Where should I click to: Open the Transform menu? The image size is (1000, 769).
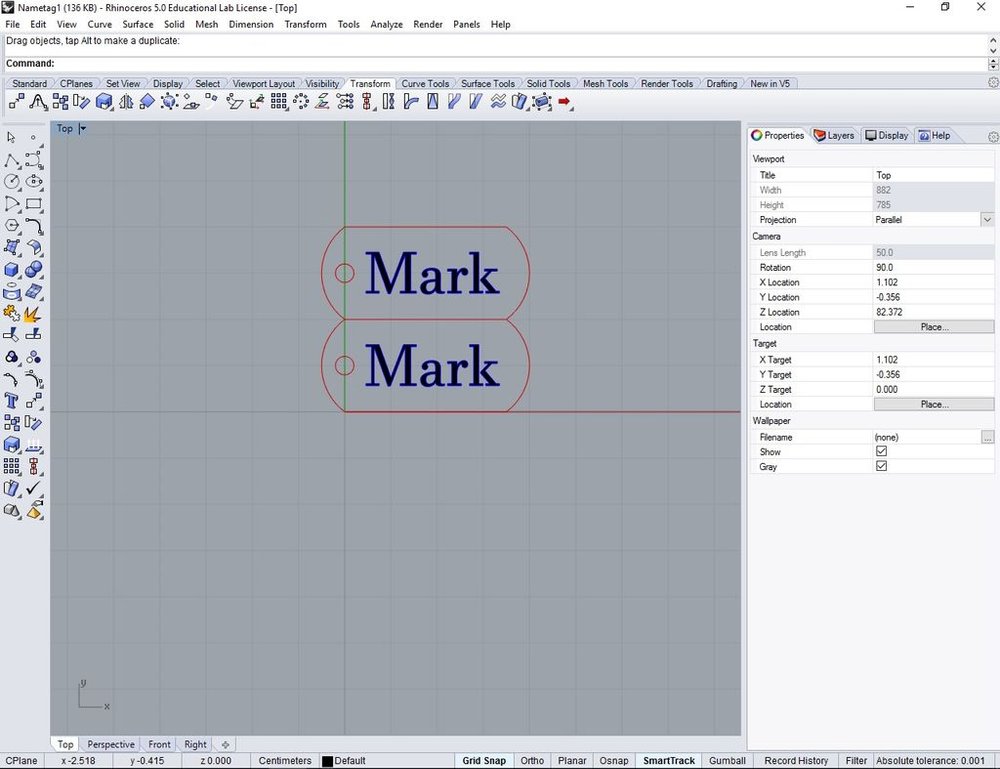click(305, 24)
